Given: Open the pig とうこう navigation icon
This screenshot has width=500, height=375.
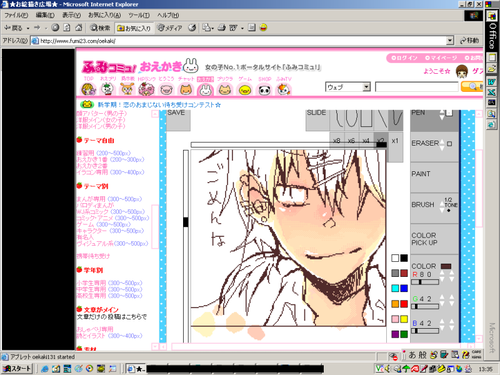Looking at the screenshot, I should click(166, 89).
